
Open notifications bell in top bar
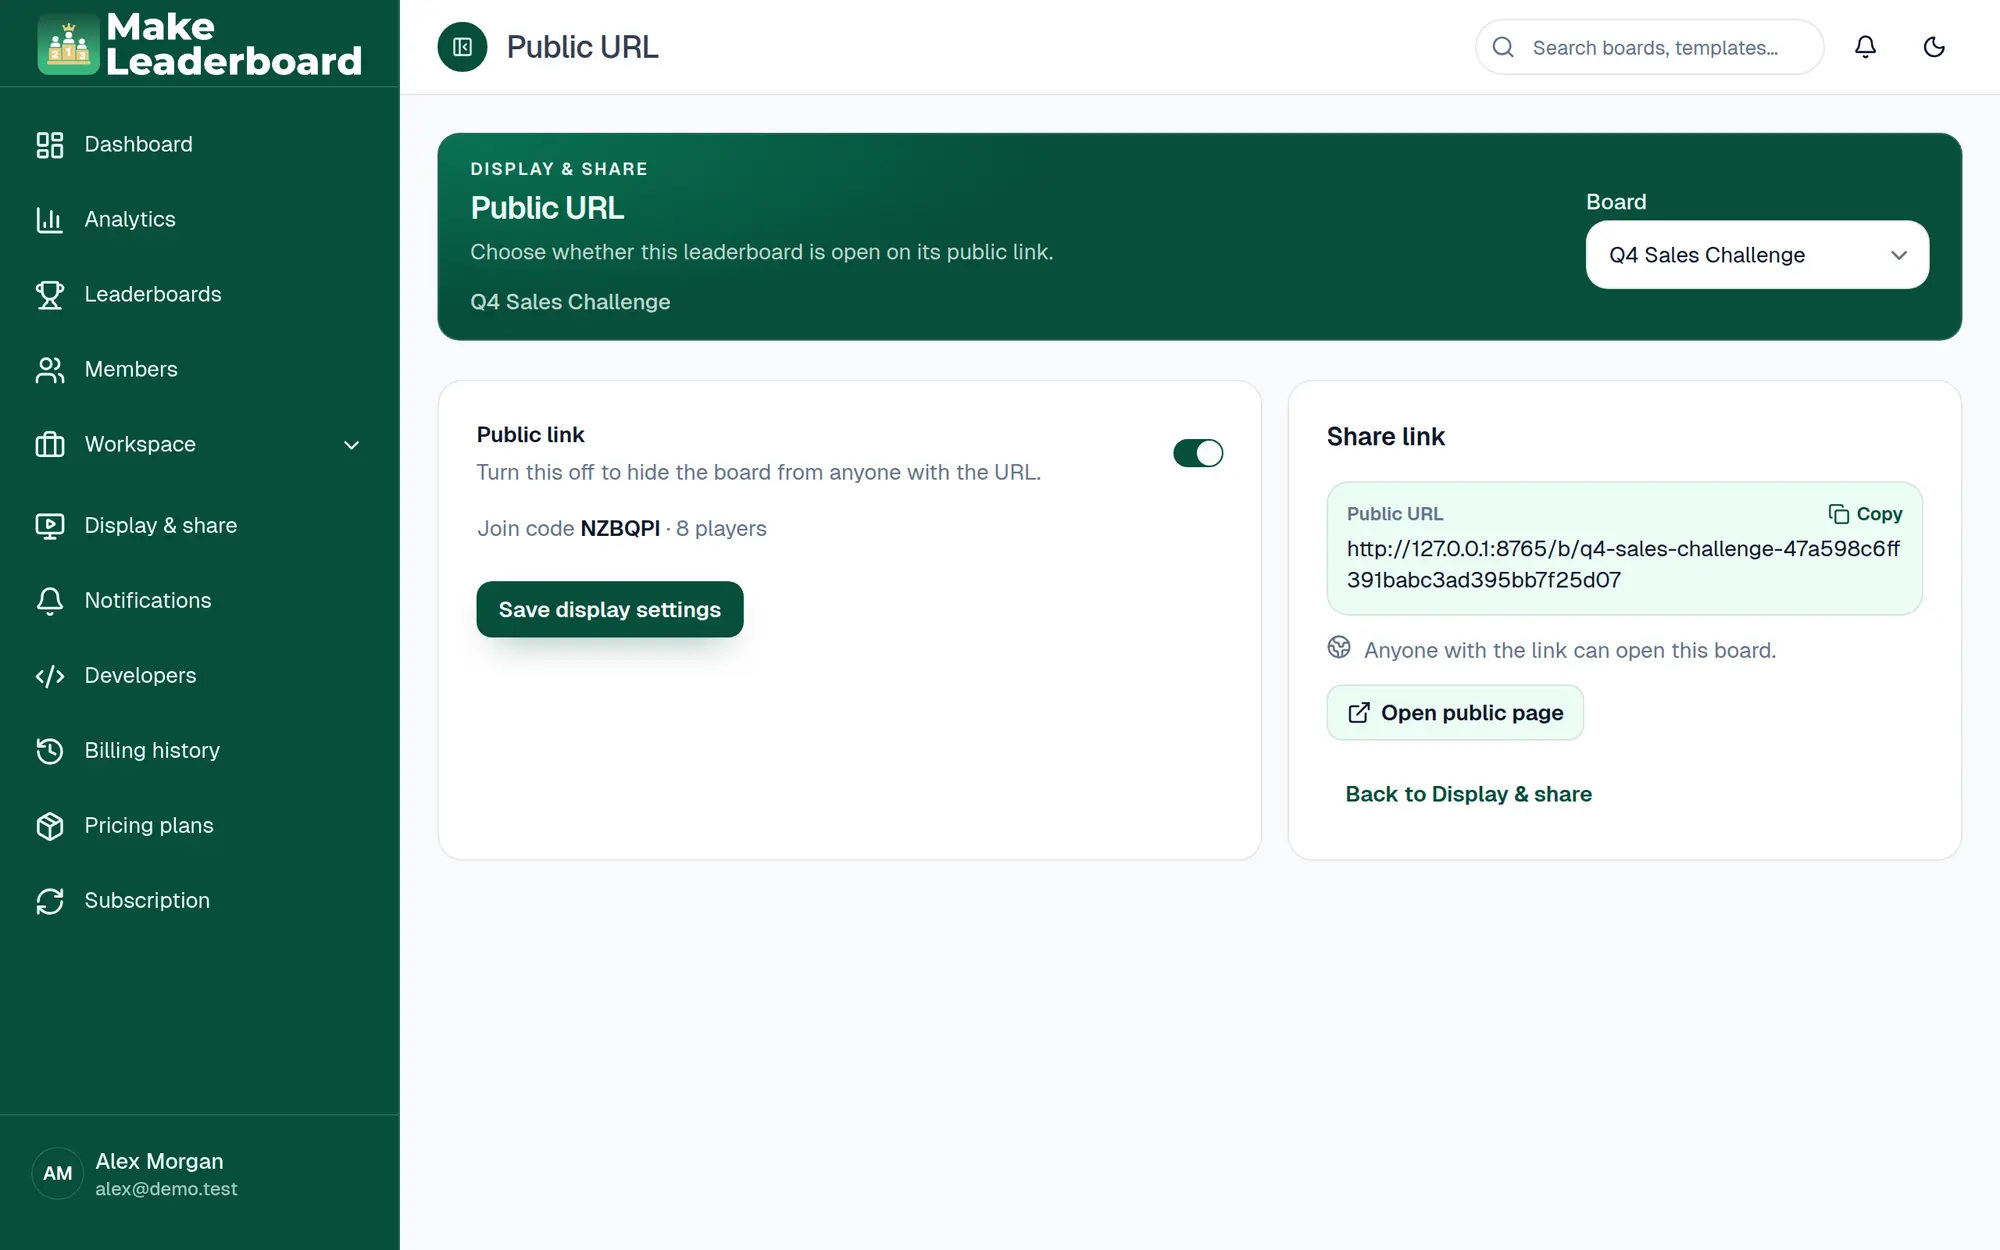[x=1865, y=47]
